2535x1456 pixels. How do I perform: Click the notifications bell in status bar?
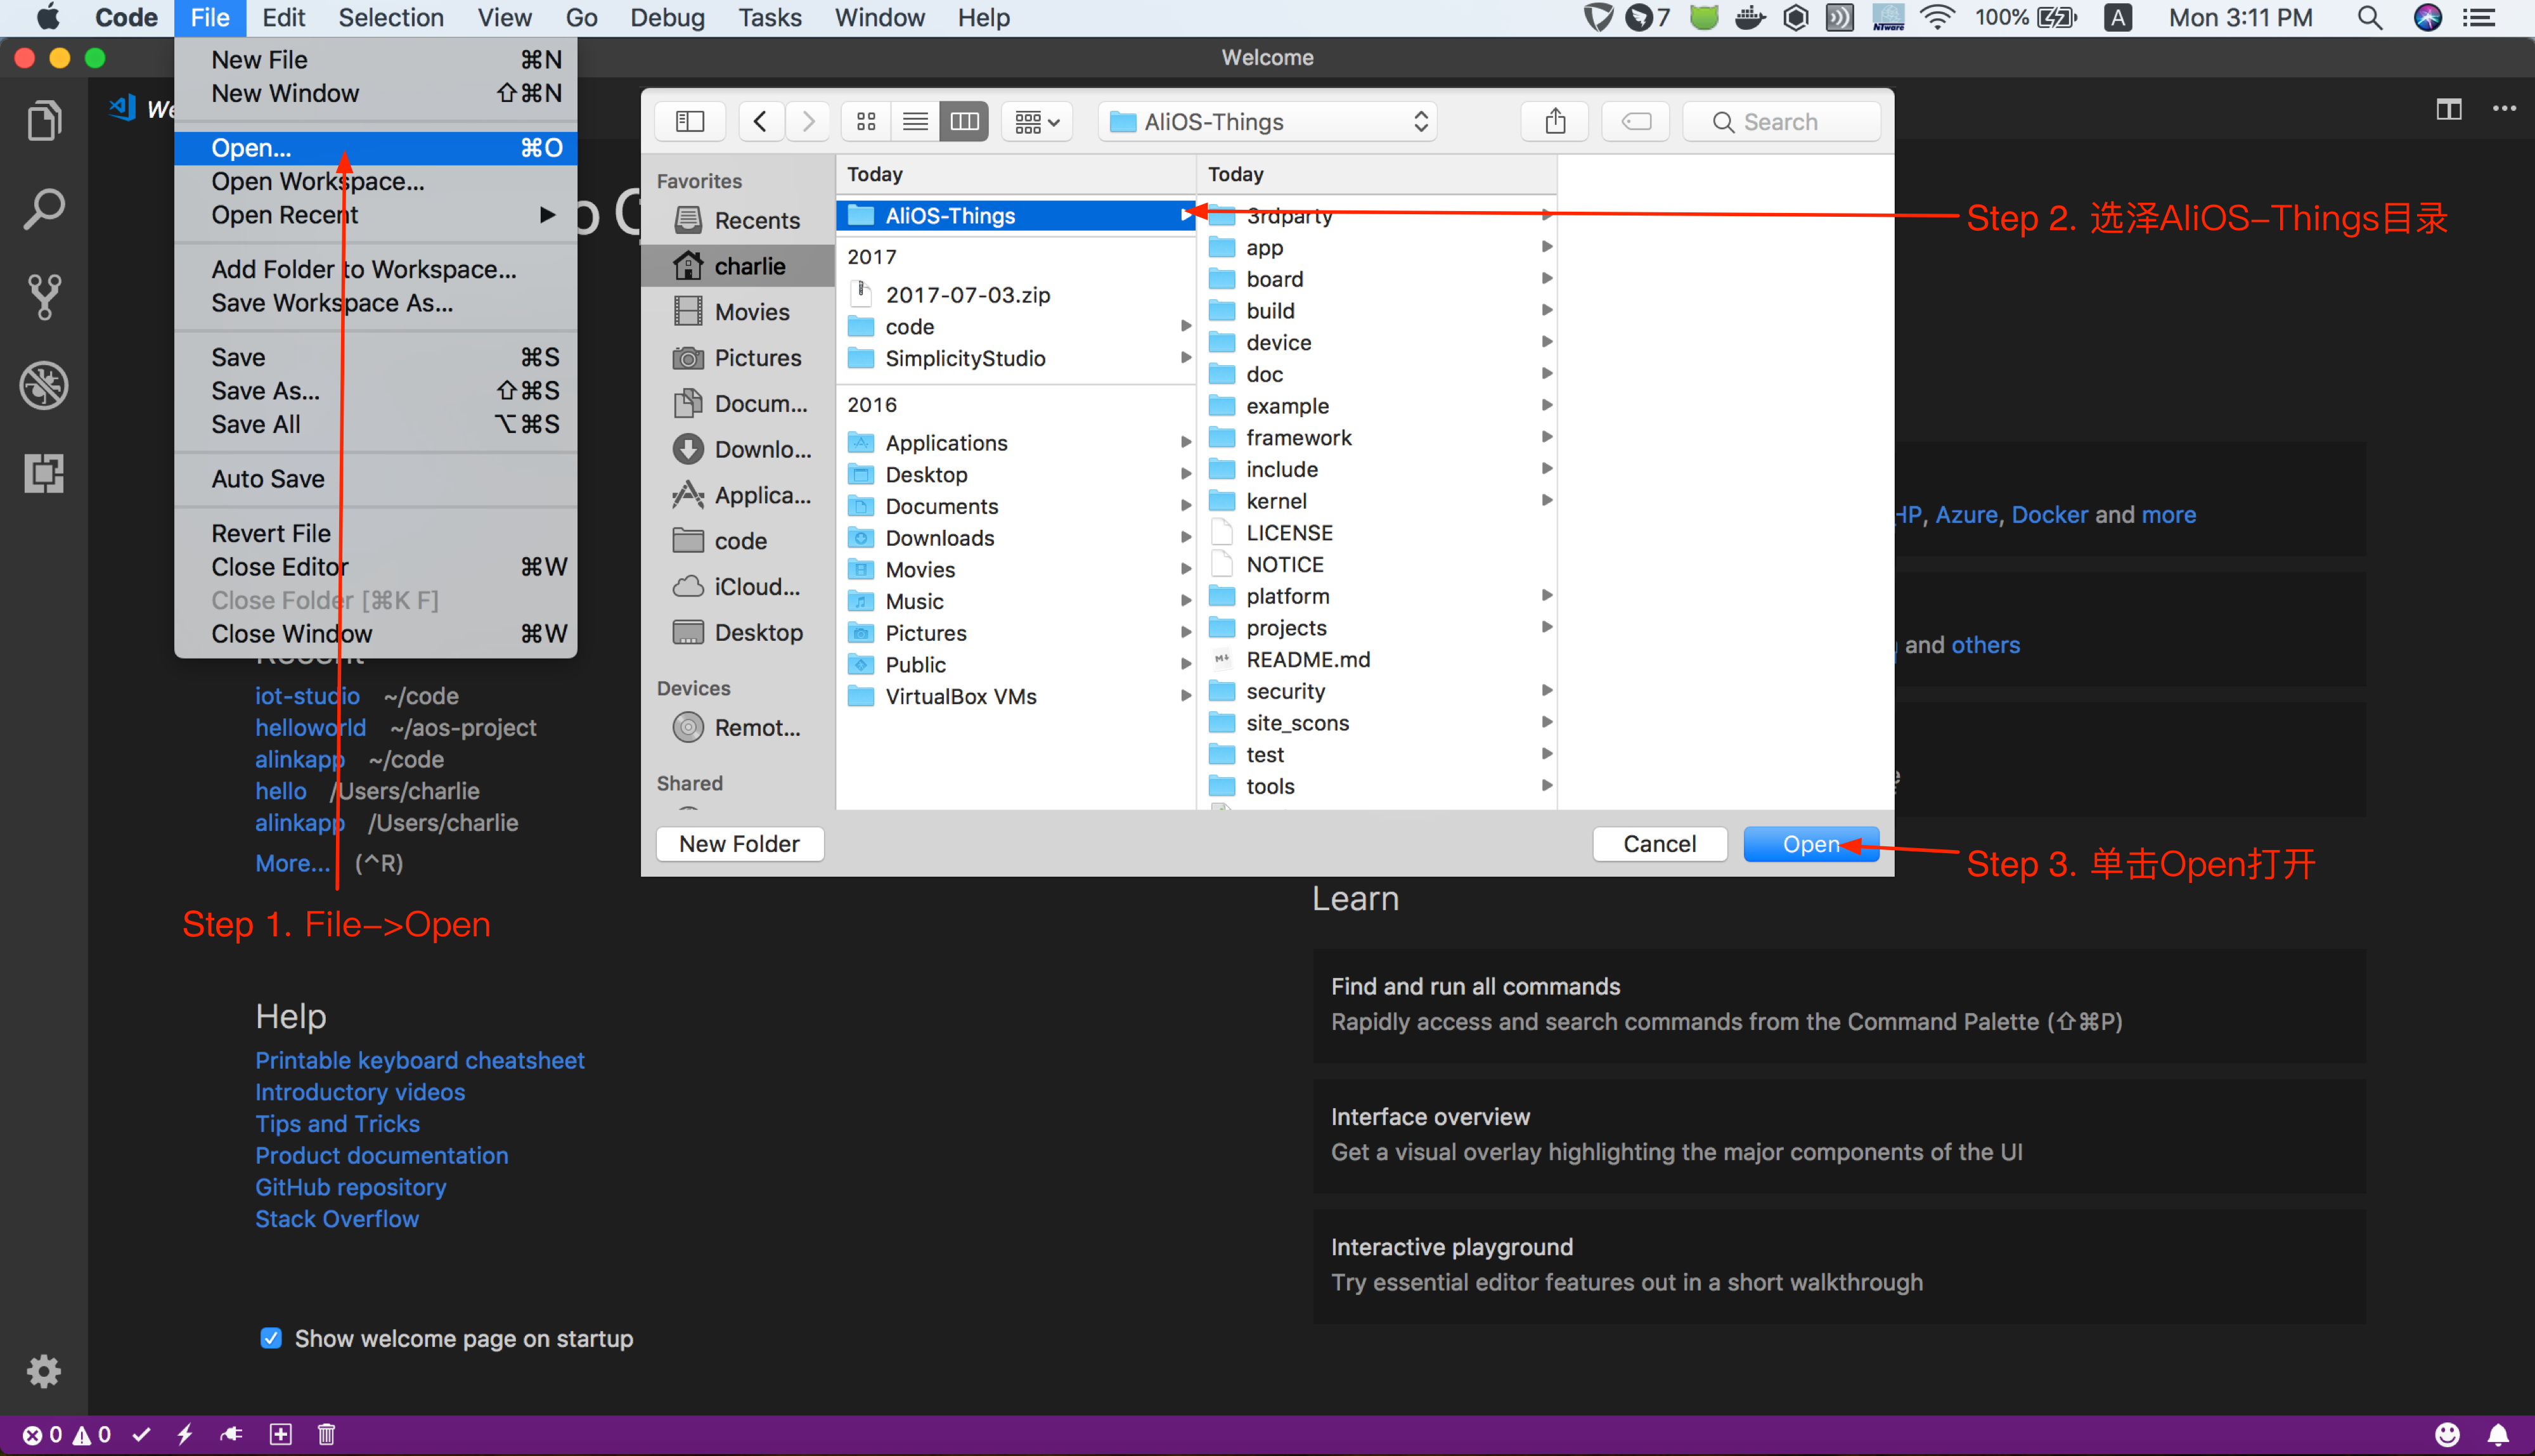tap(2498, 1434)
